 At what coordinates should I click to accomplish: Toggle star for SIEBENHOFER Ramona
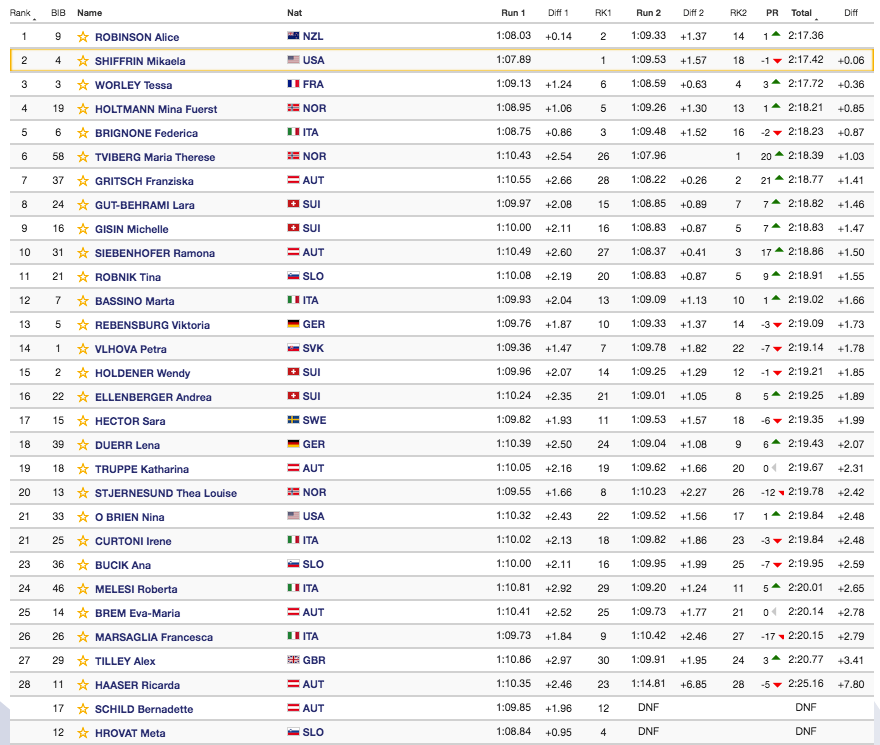coord(83,253)
